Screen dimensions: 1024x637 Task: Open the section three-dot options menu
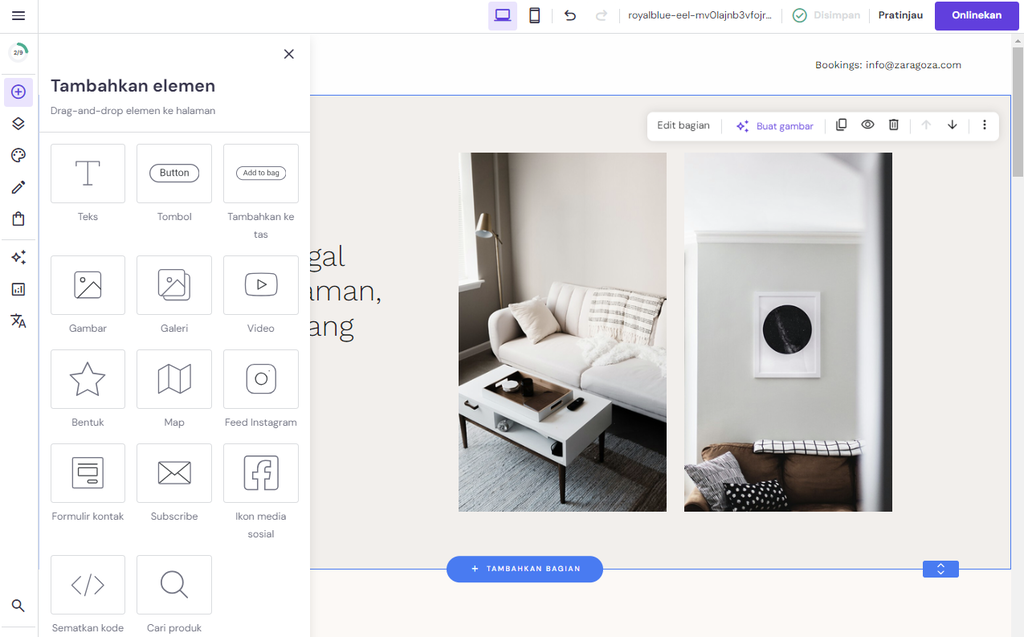tap(985, 125)
